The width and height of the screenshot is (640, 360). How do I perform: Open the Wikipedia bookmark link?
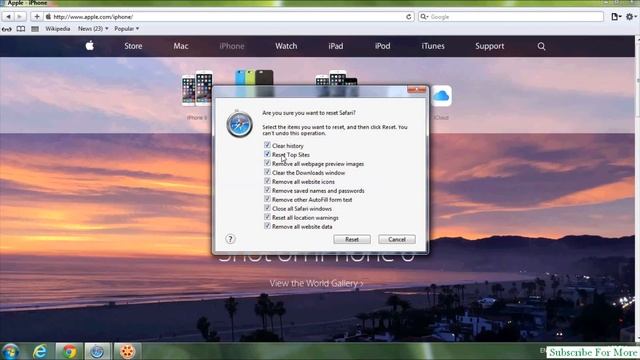[x=58, y=29]
